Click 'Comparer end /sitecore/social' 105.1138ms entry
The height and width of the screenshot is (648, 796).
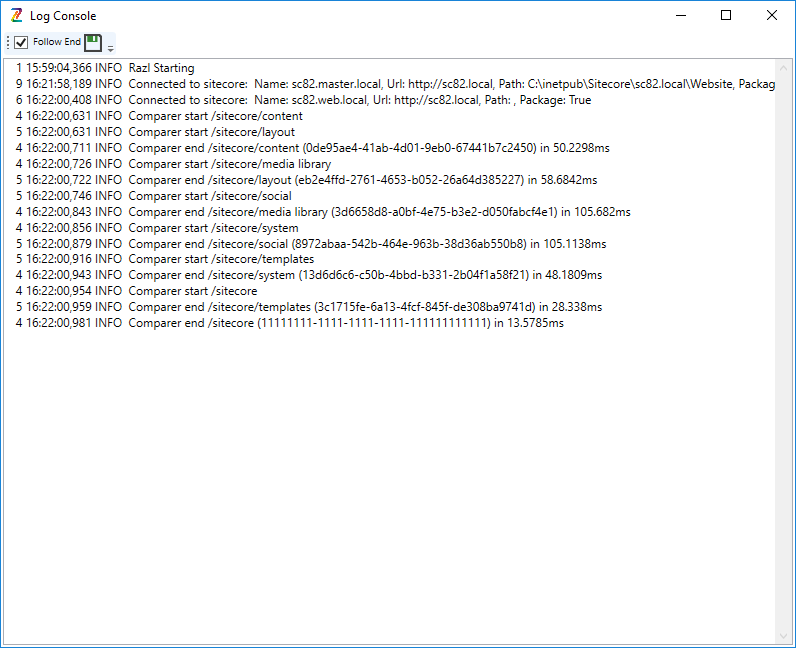click(x=311, y=244)
